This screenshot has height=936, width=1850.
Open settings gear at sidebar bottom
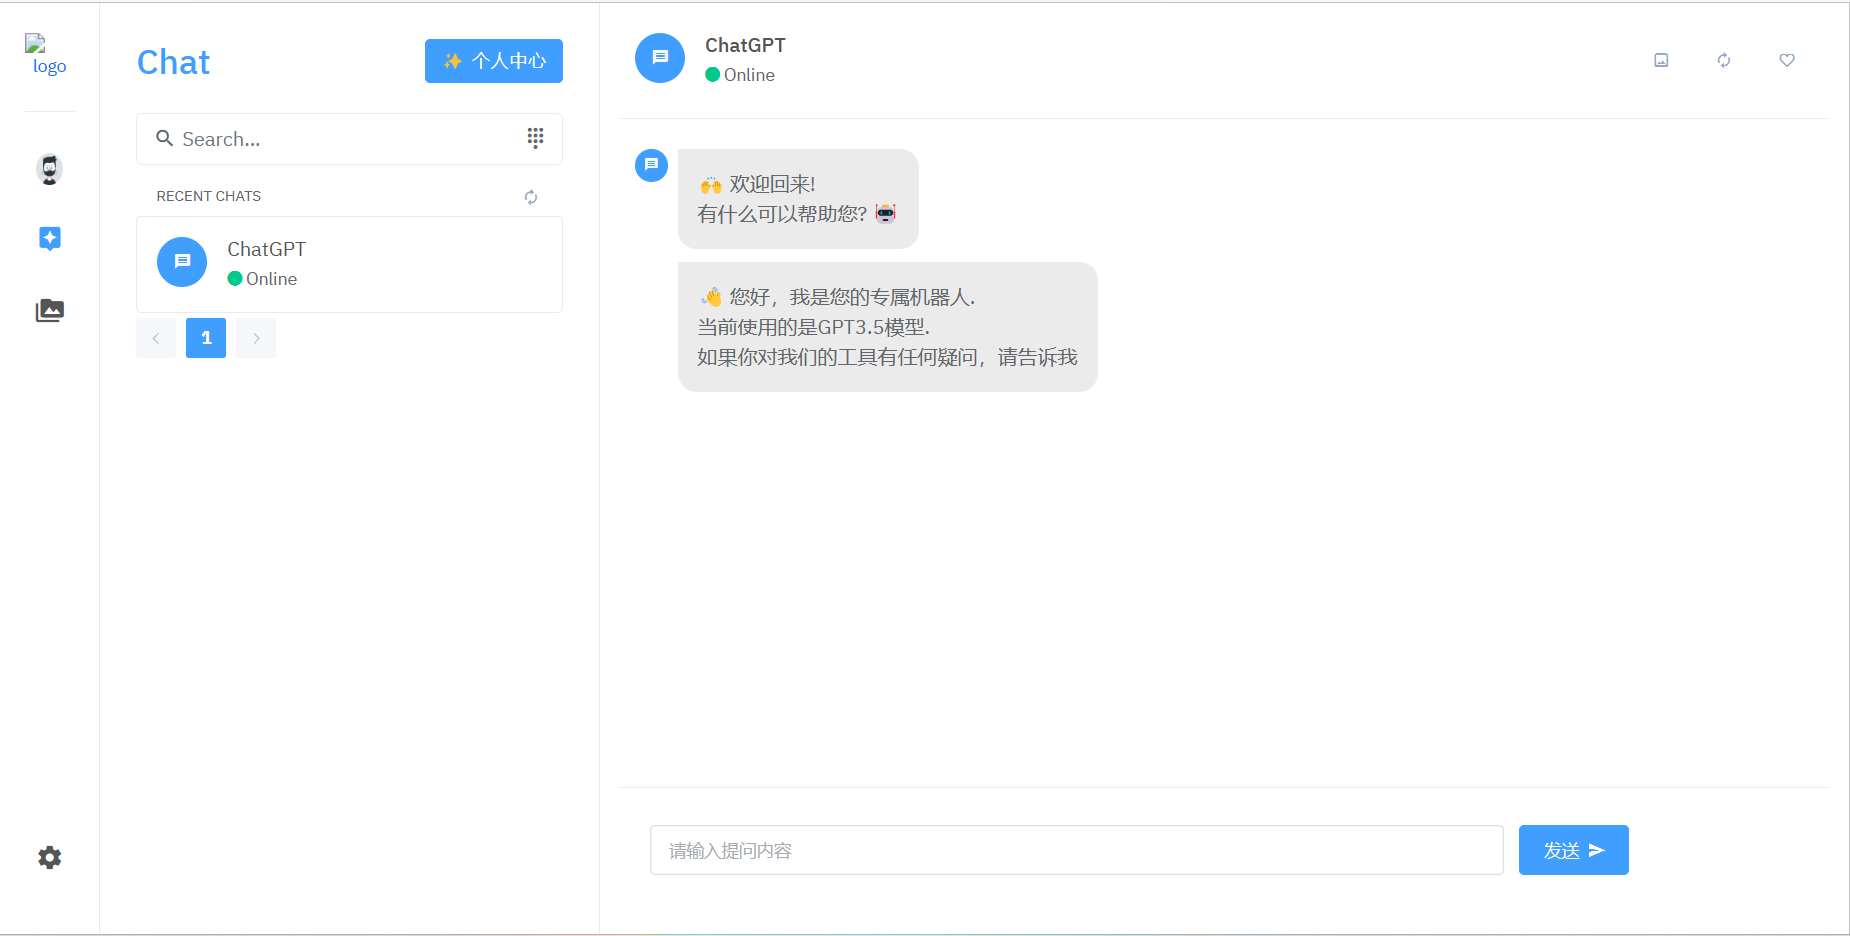[49, 857]
